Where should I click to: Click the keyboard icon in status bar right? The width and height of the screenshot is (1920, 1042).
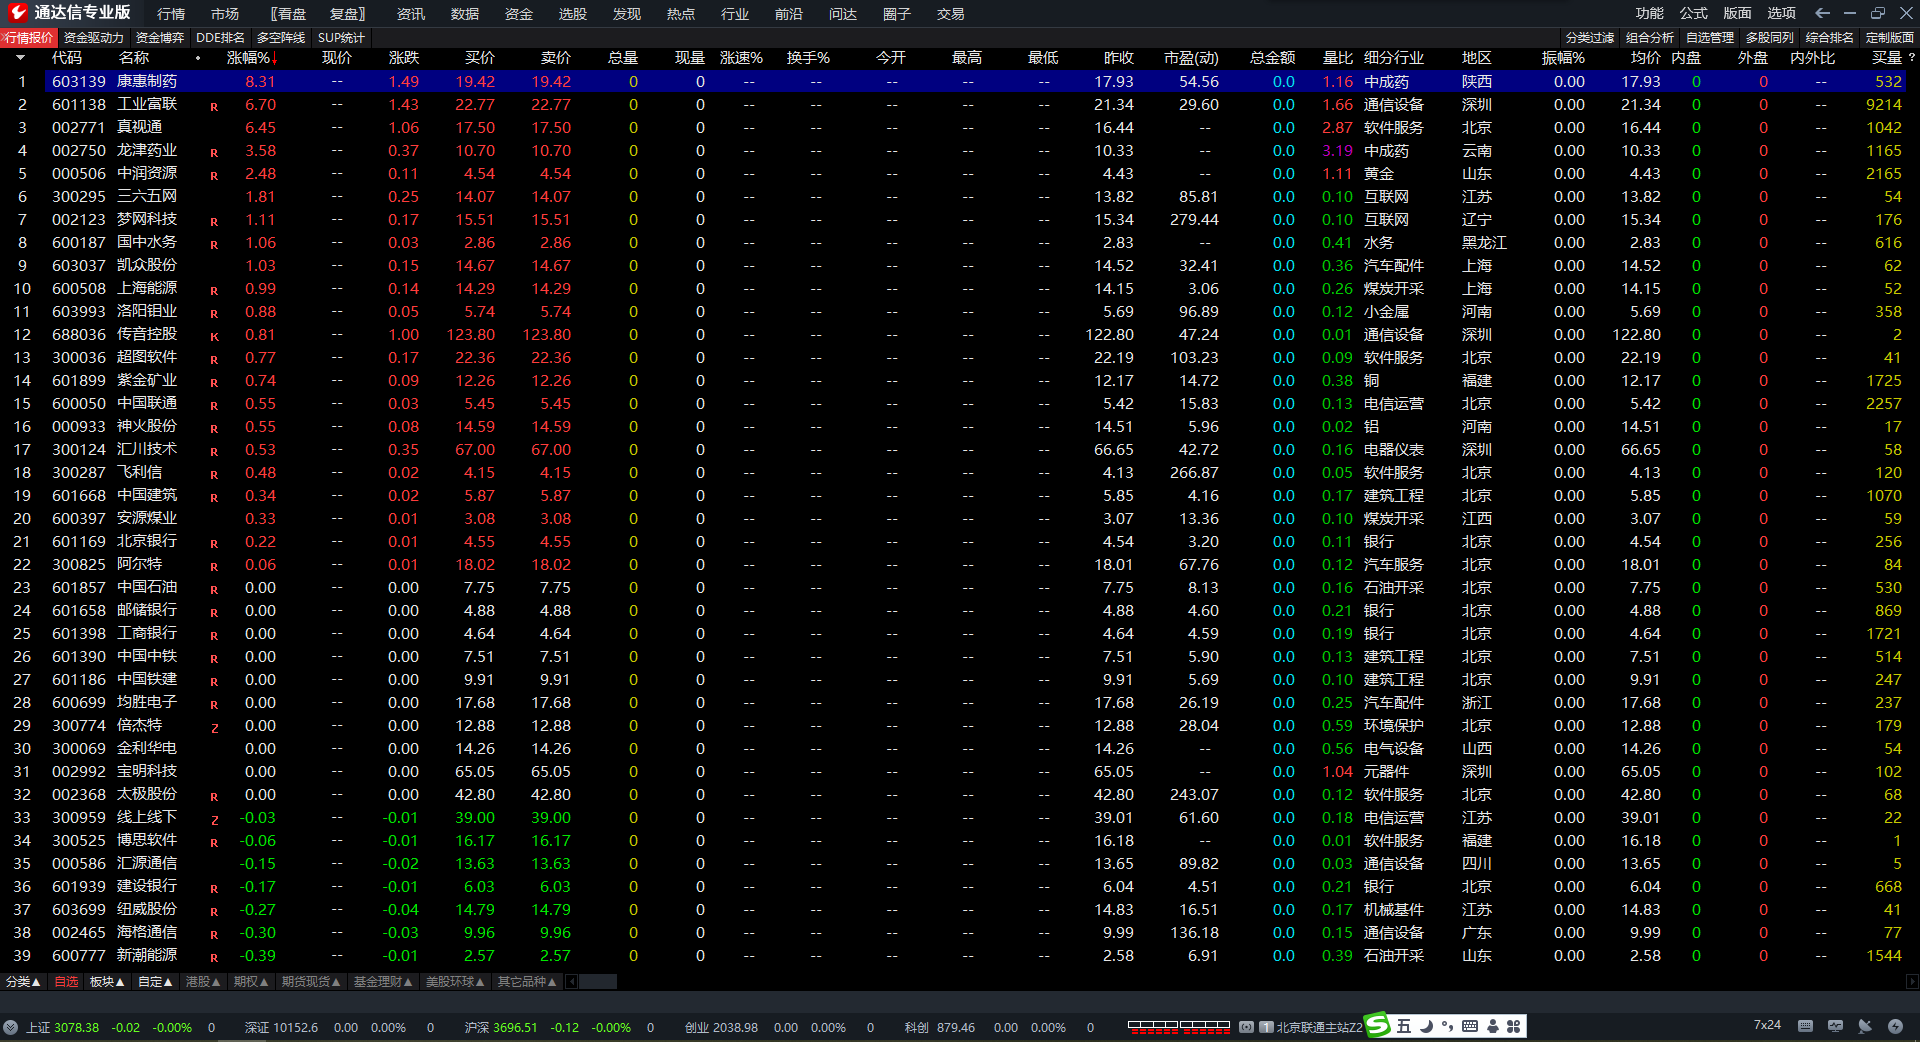point(1805,1026)
